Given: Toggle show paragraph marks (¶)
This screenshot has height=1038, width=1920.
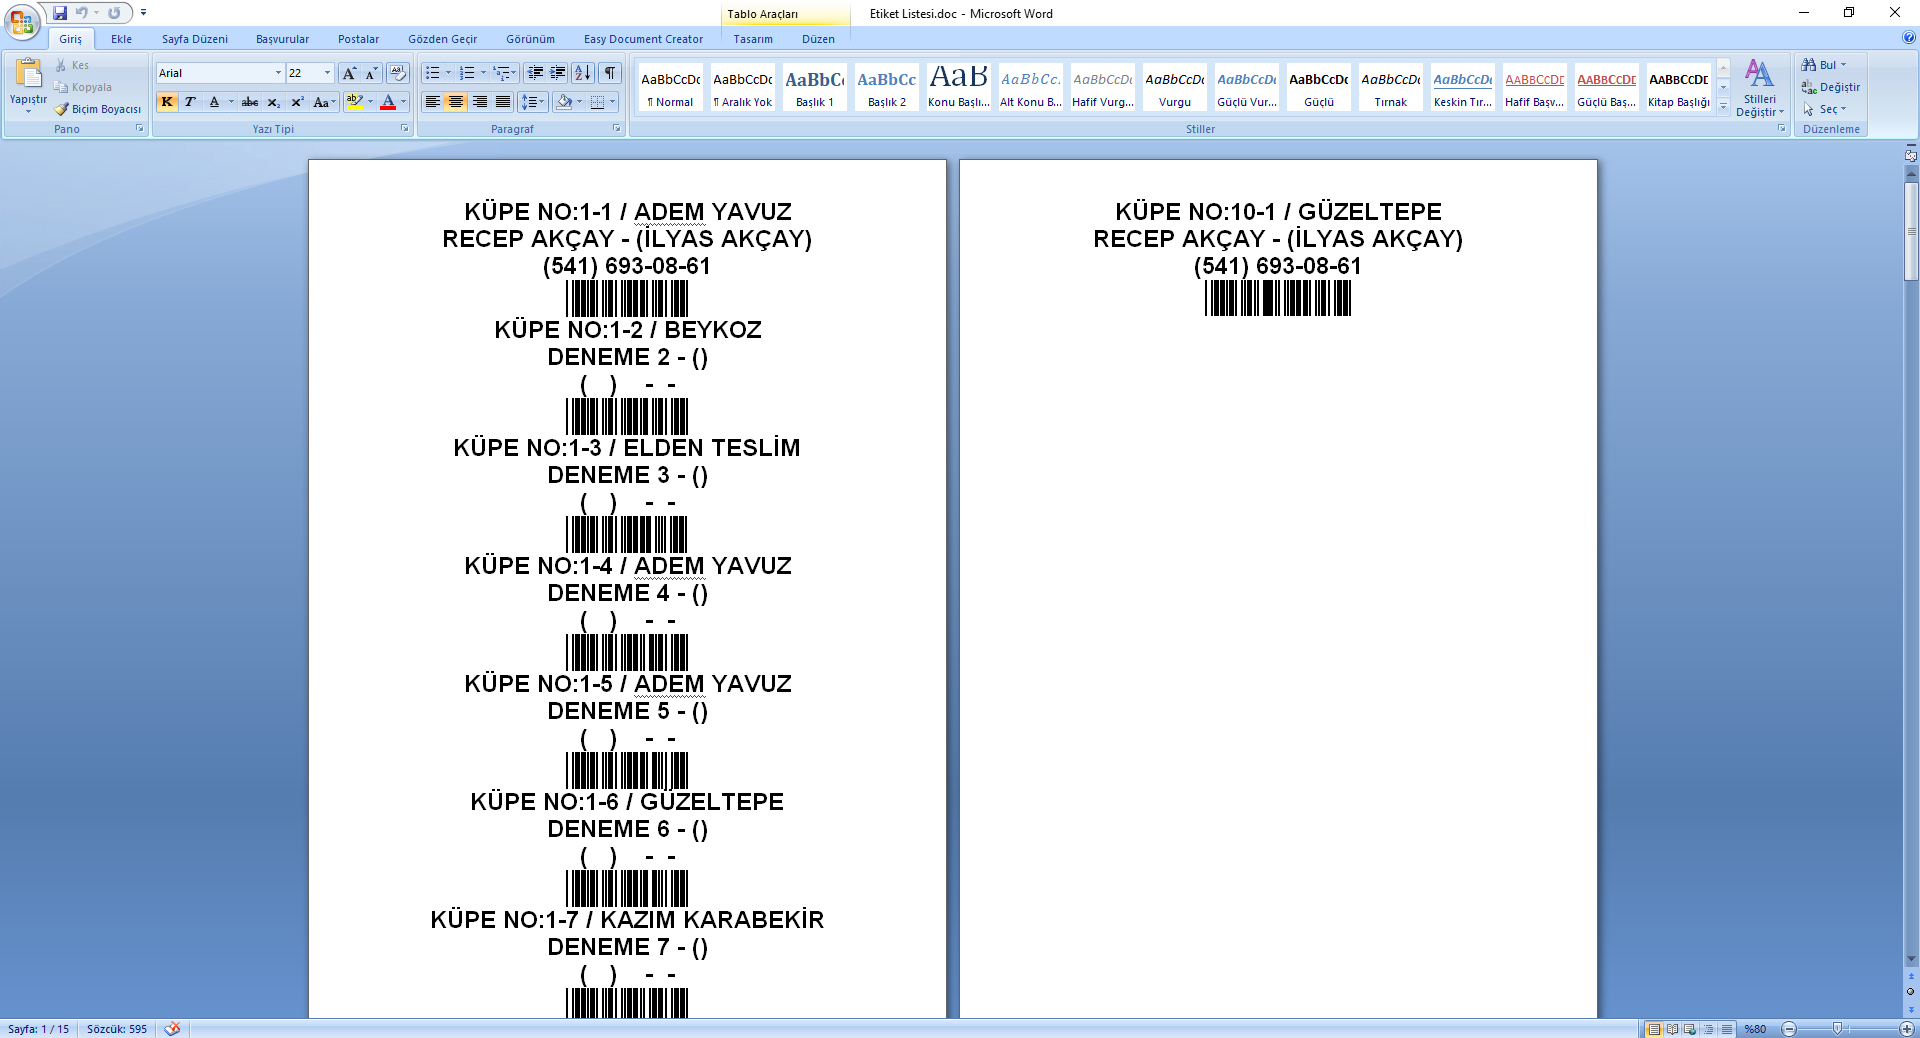Looking at the screenshot, I should (x=609, y=73).
